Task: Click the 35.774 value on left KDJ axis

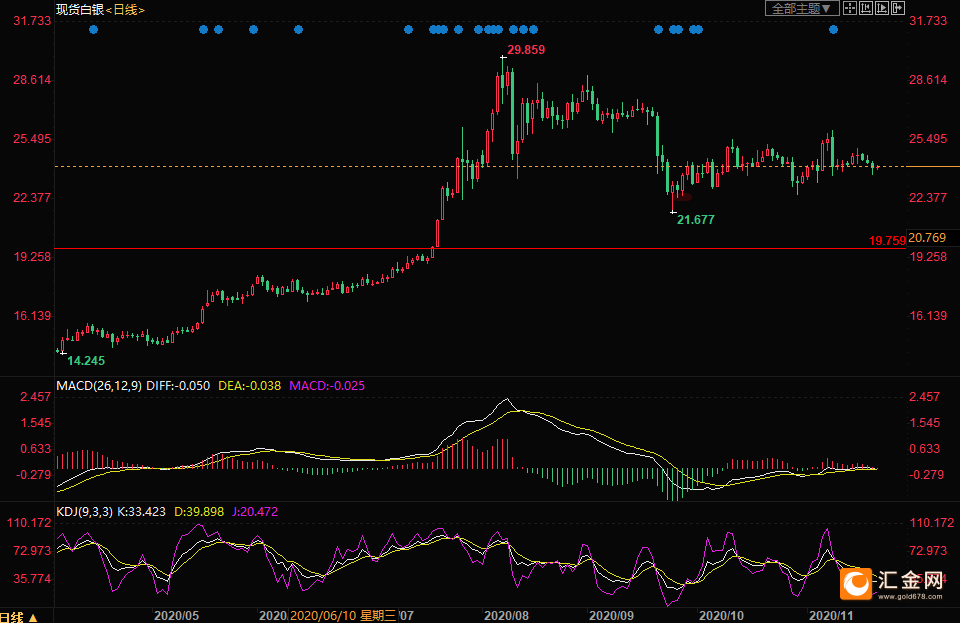Action: point(32,579)
